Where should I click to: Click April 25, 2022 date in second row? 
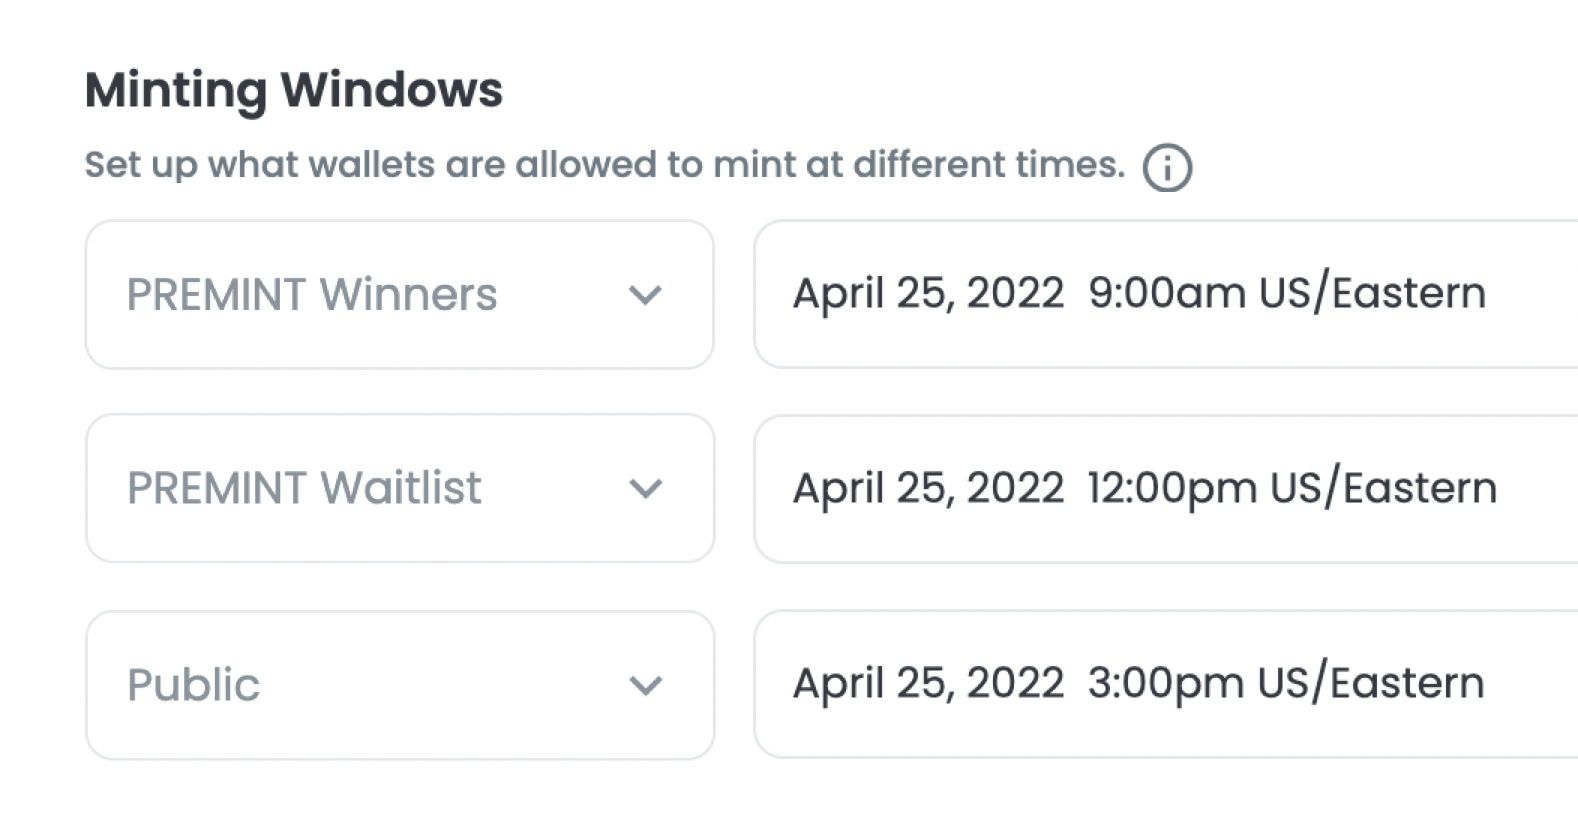[x=928, y=488]
